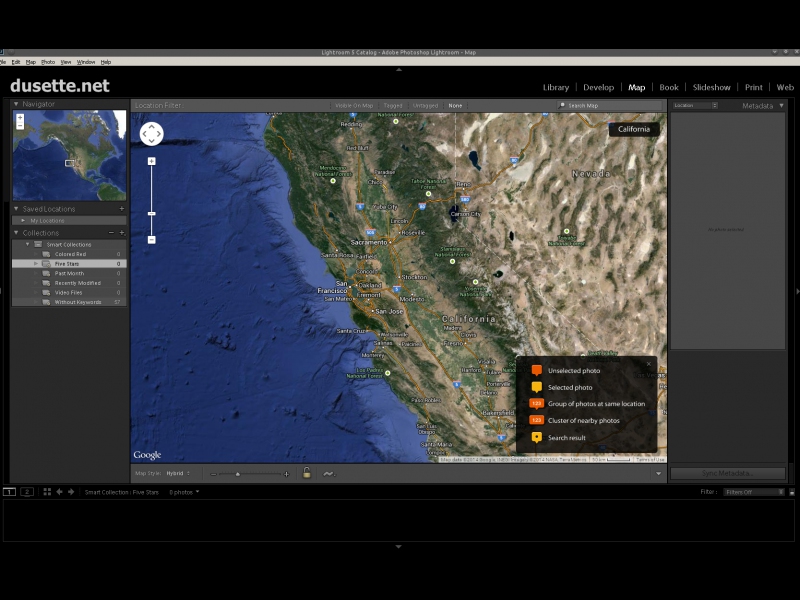
Task: Open second window display 2
Action: [x=27, y=492]
